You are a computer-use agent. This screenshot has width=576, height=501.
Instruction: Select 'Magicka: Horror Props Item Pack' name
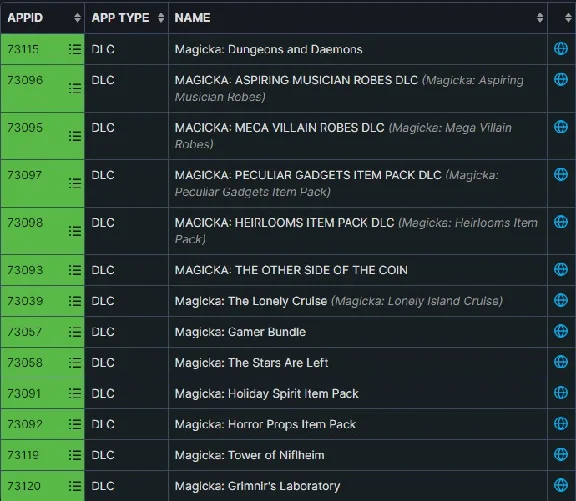(265, 424)
